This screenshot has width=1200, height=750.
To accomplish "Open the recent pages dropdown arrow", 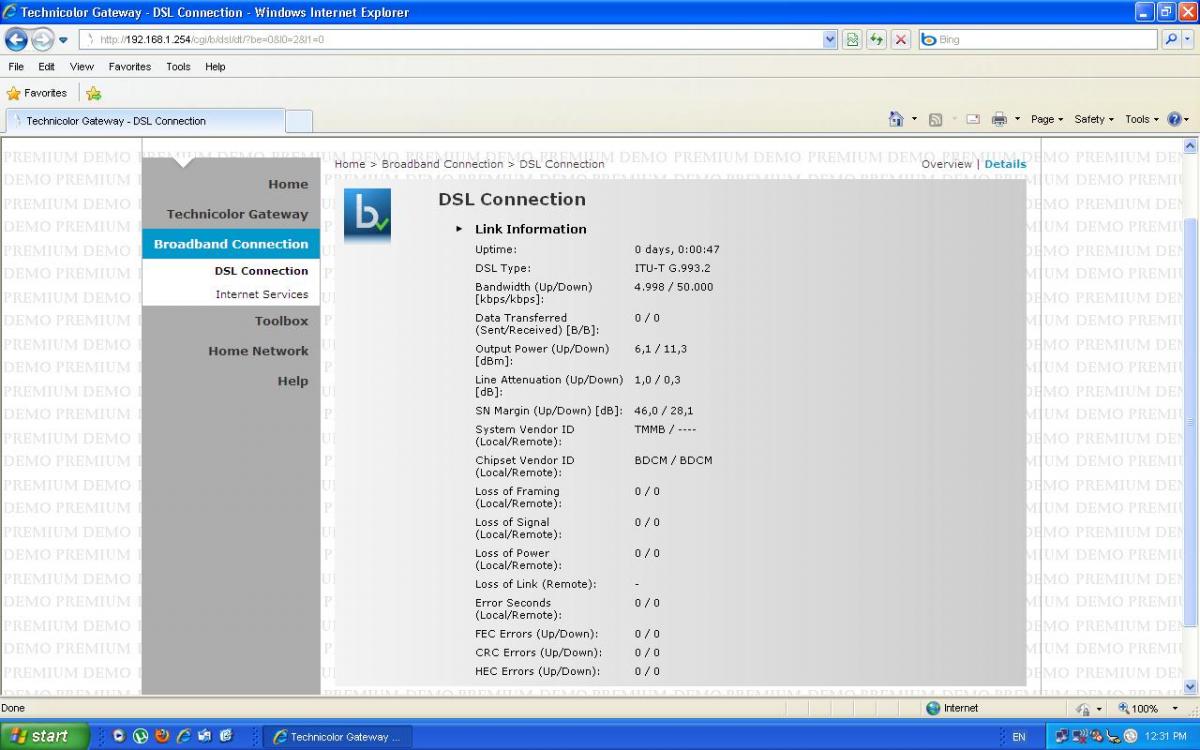I will [63, 40].
